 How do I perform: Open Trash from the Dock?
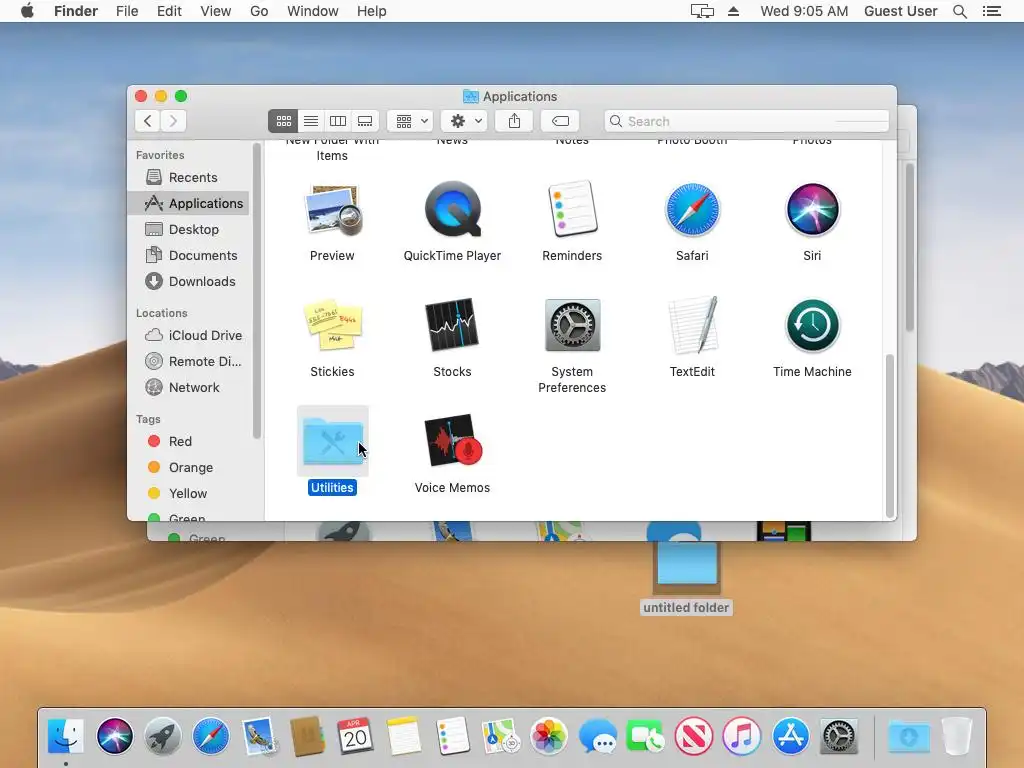957,736
